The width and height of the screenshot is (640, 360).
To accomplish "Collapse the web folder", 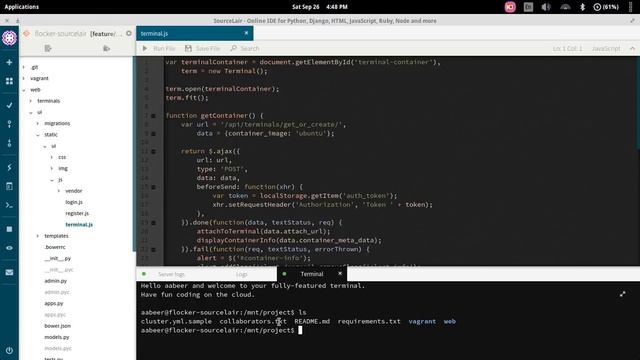I will pyautogui.click(x=24, y=90).
